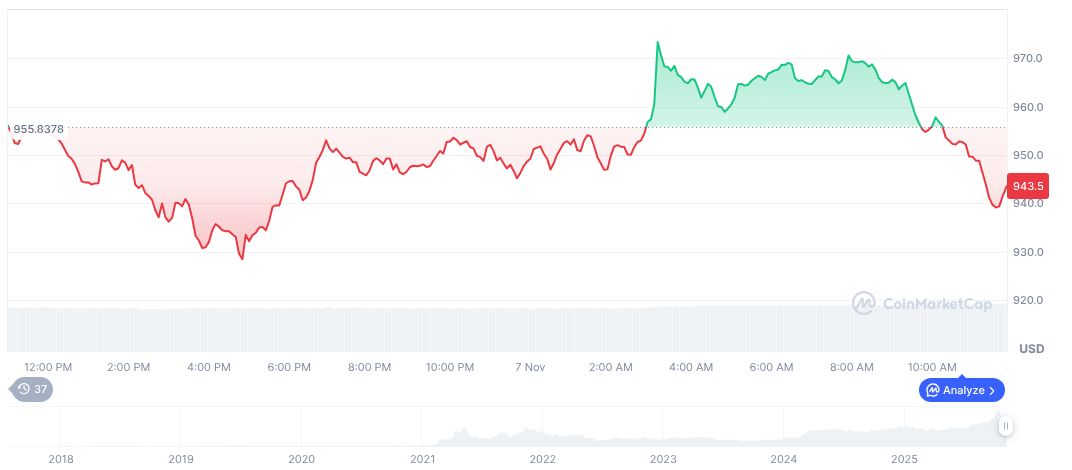
Task: Click the Analyze button's chart icon
Action: (932, 390)
